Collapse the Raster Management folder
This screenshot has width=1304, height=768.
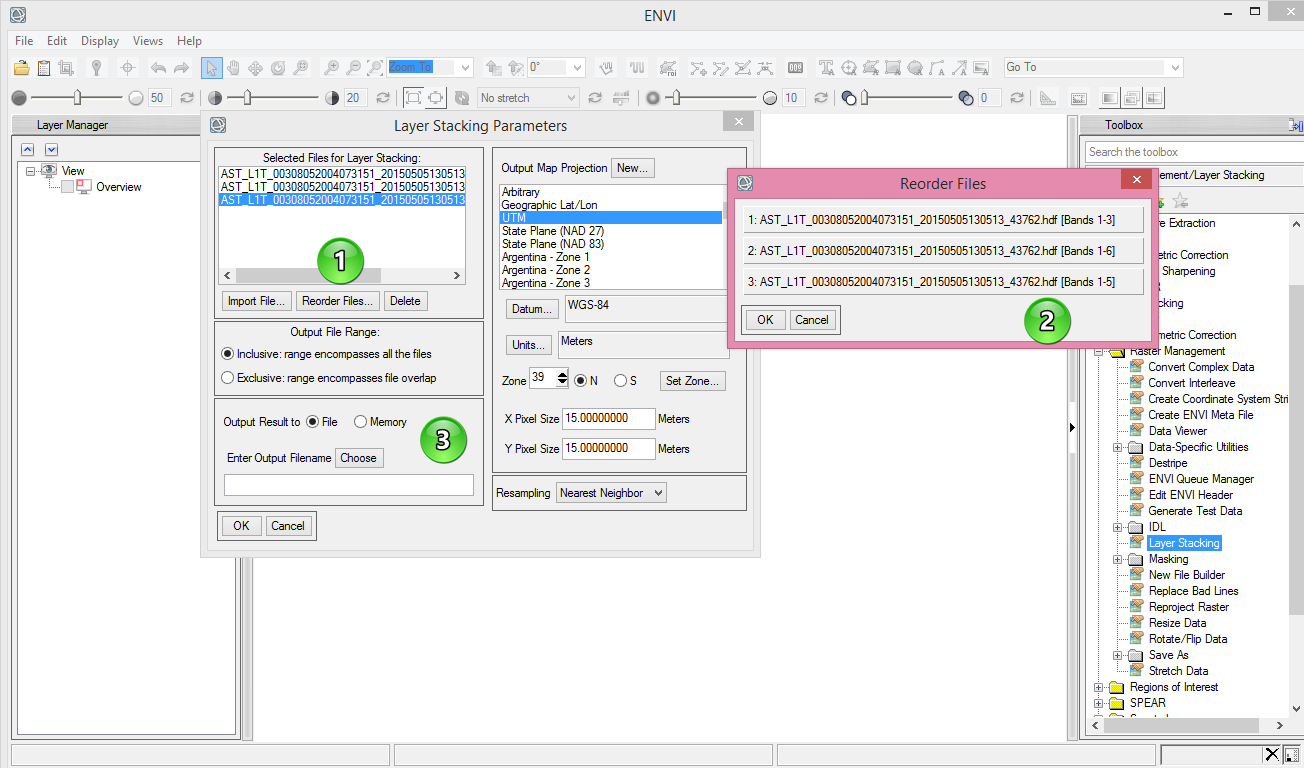click(x=1099, y=351)
